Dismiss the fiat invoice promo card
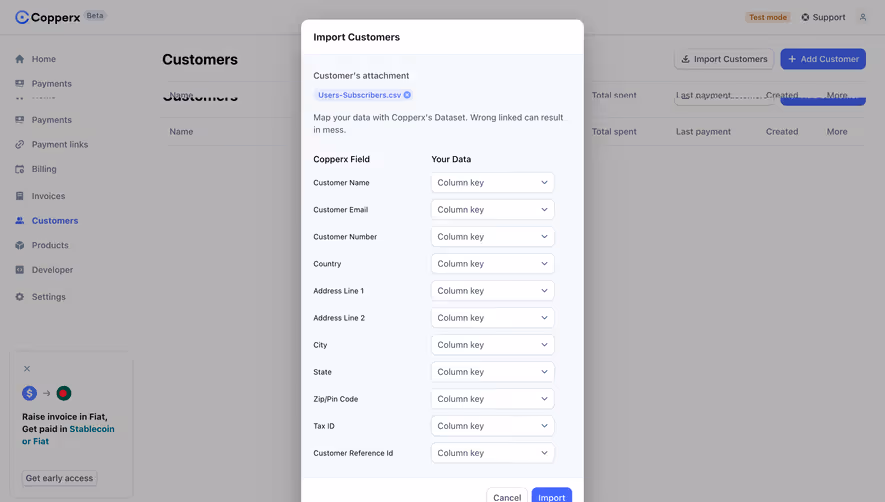The image size is (885, 502). [27, 369]
